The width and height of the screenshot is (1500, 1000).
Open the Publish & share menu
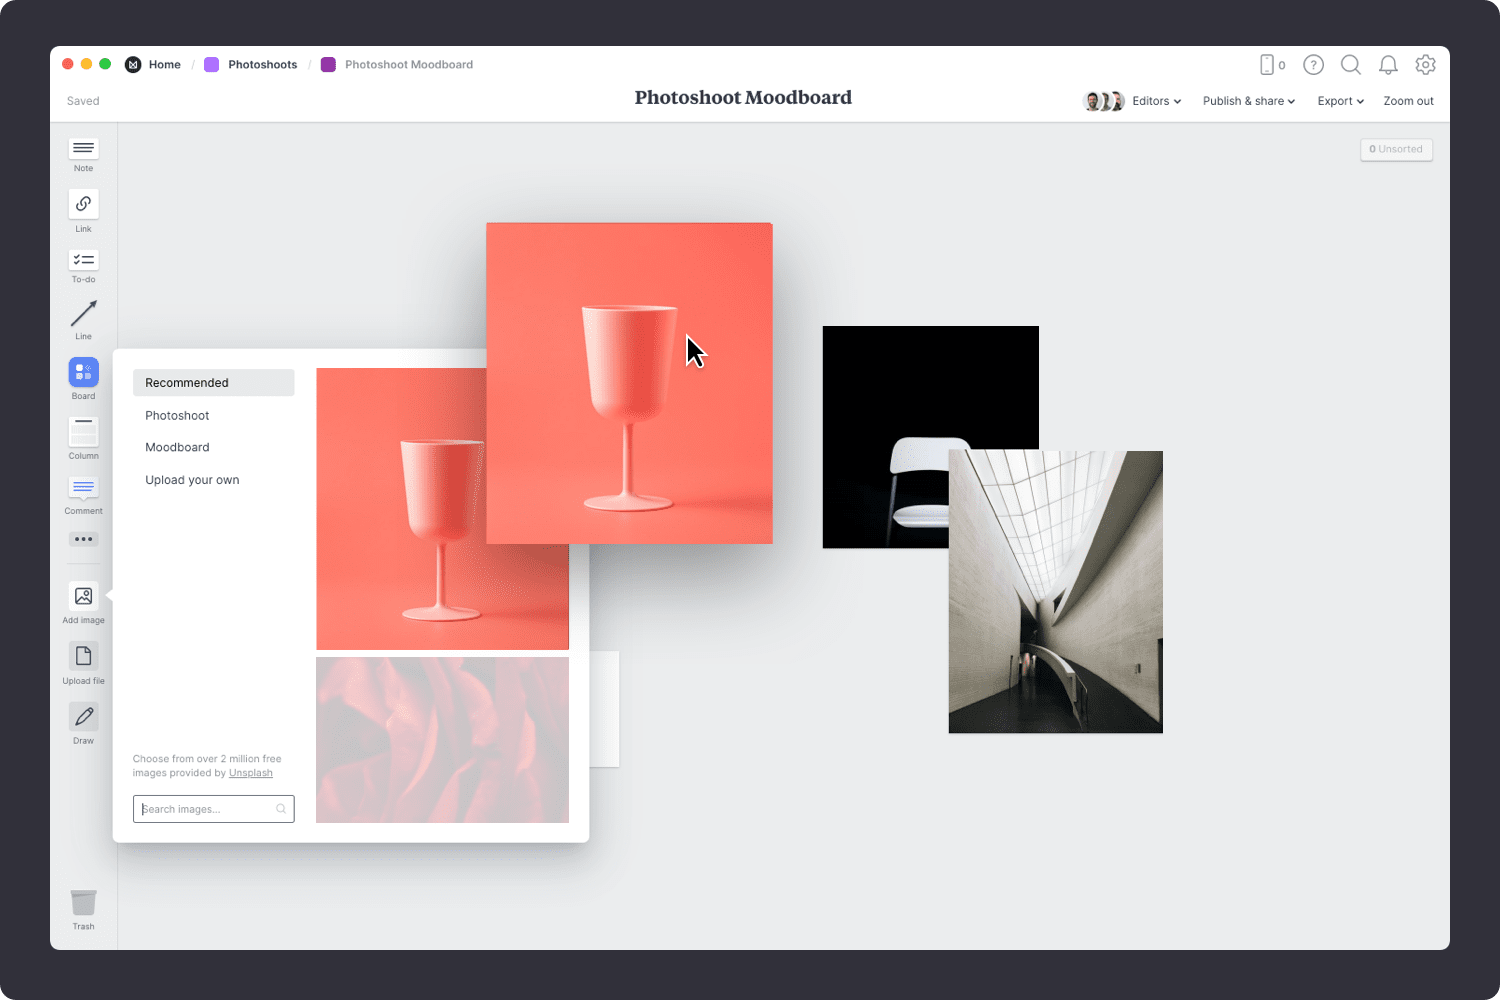click(x=1247, y=100)
